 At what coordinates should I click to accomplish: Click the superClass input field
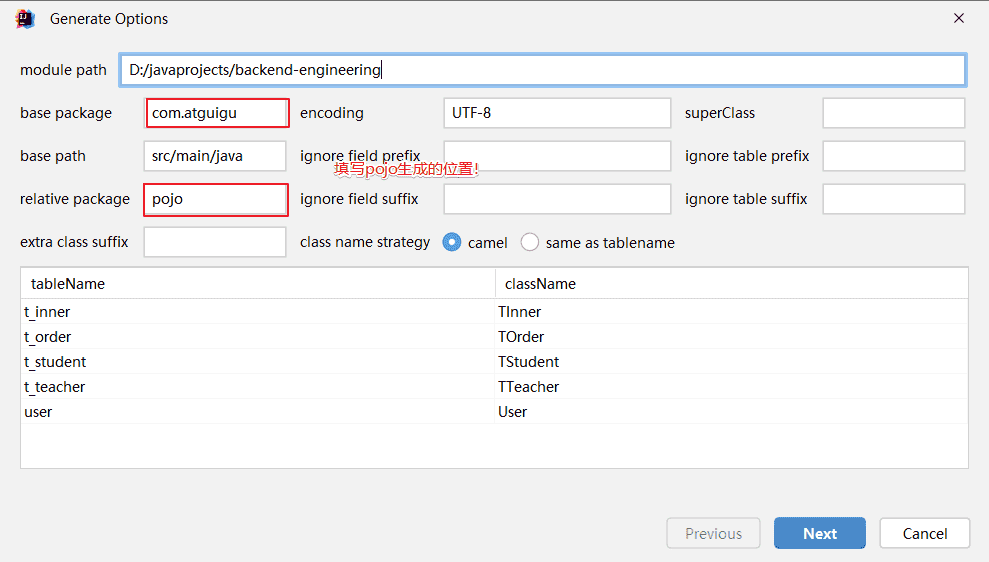click(x=893, y=113)
